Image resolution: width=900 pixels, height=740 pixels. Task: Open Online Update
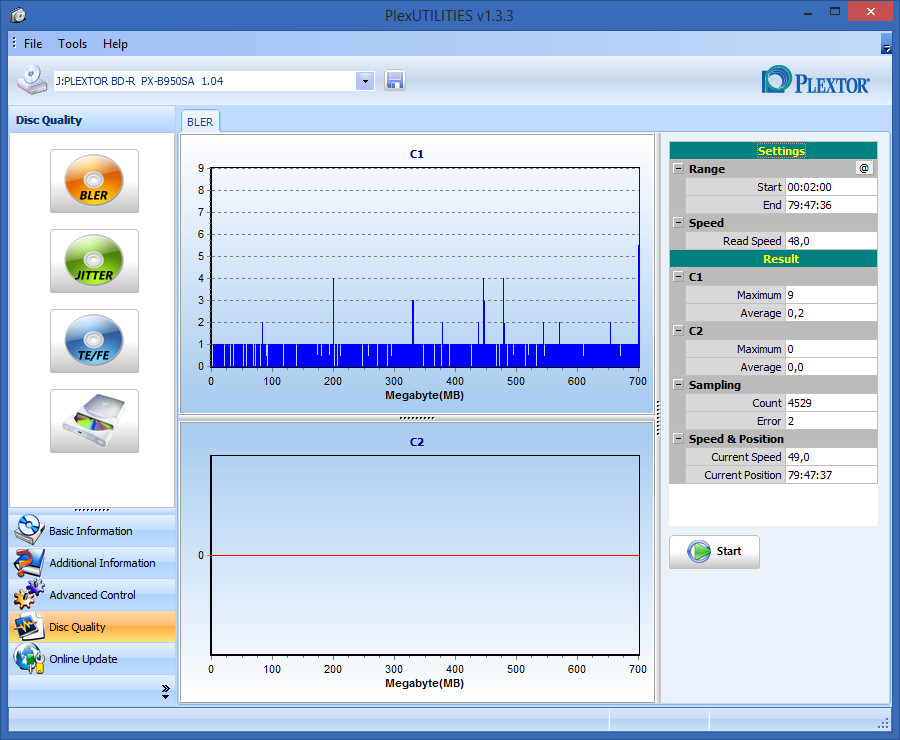(92, 658)
